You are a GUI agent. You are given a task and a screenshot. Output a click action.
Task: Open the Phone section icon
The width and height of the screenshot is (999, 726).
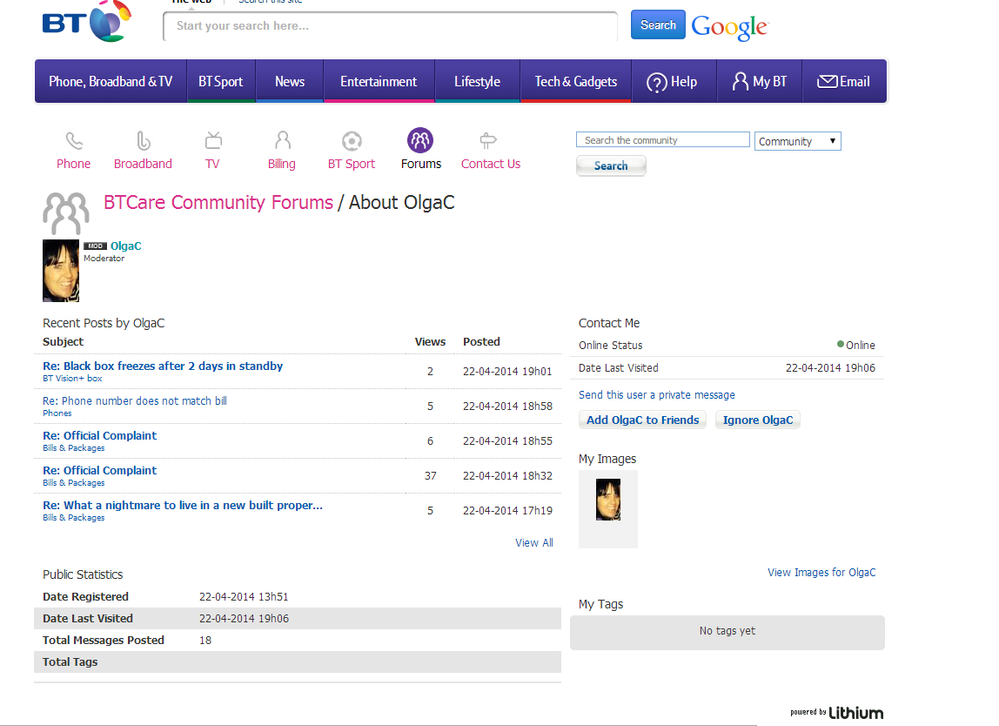pos(74,140)
